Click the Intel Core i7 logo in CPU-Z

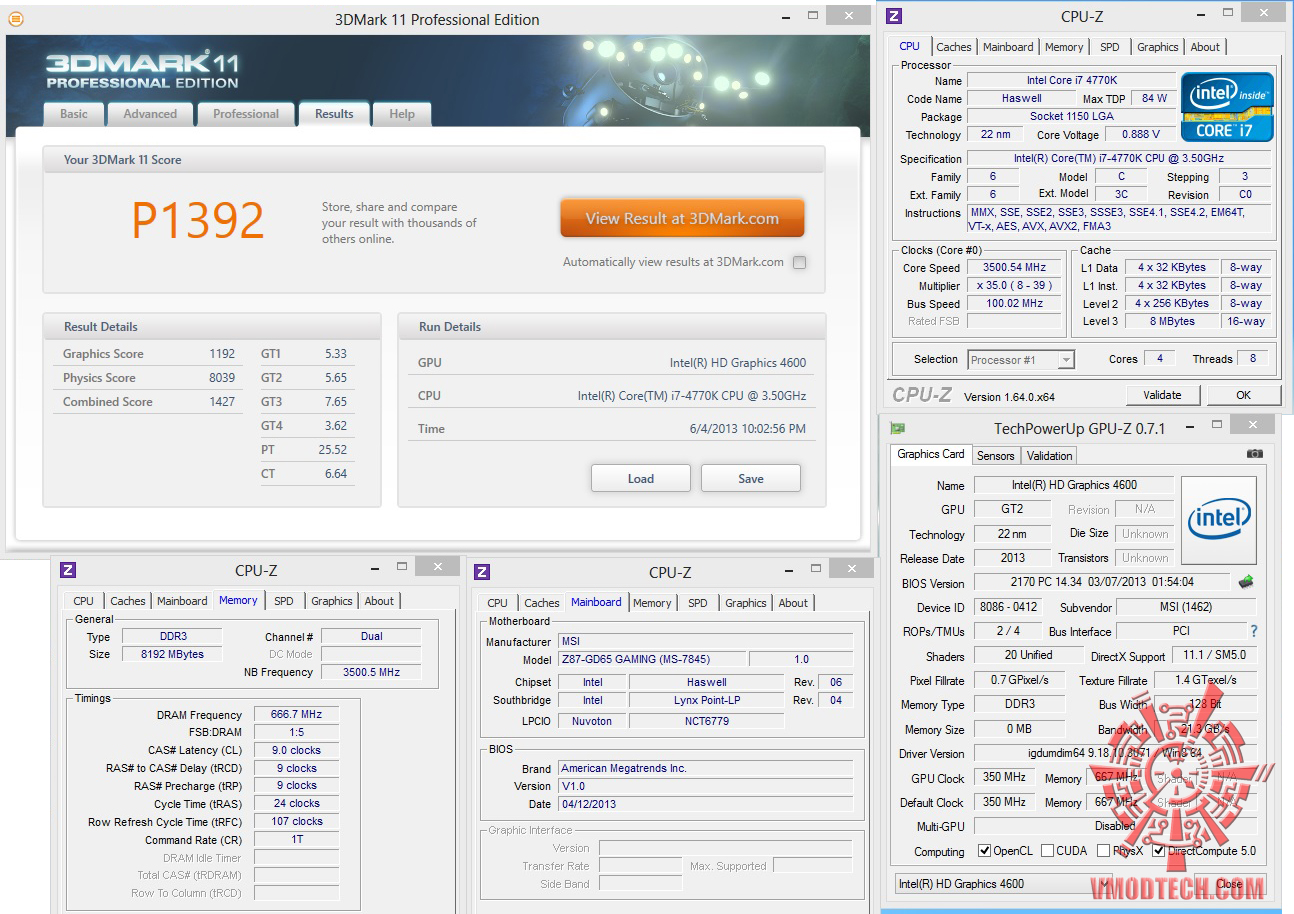pos(1227,106)
